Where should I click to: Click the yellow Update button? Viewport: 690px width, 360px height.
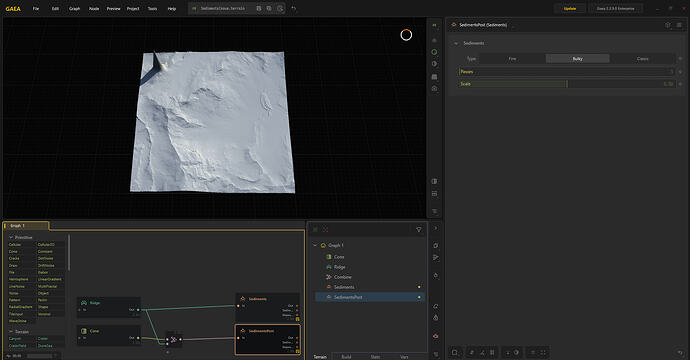click(x=570, y=8)
